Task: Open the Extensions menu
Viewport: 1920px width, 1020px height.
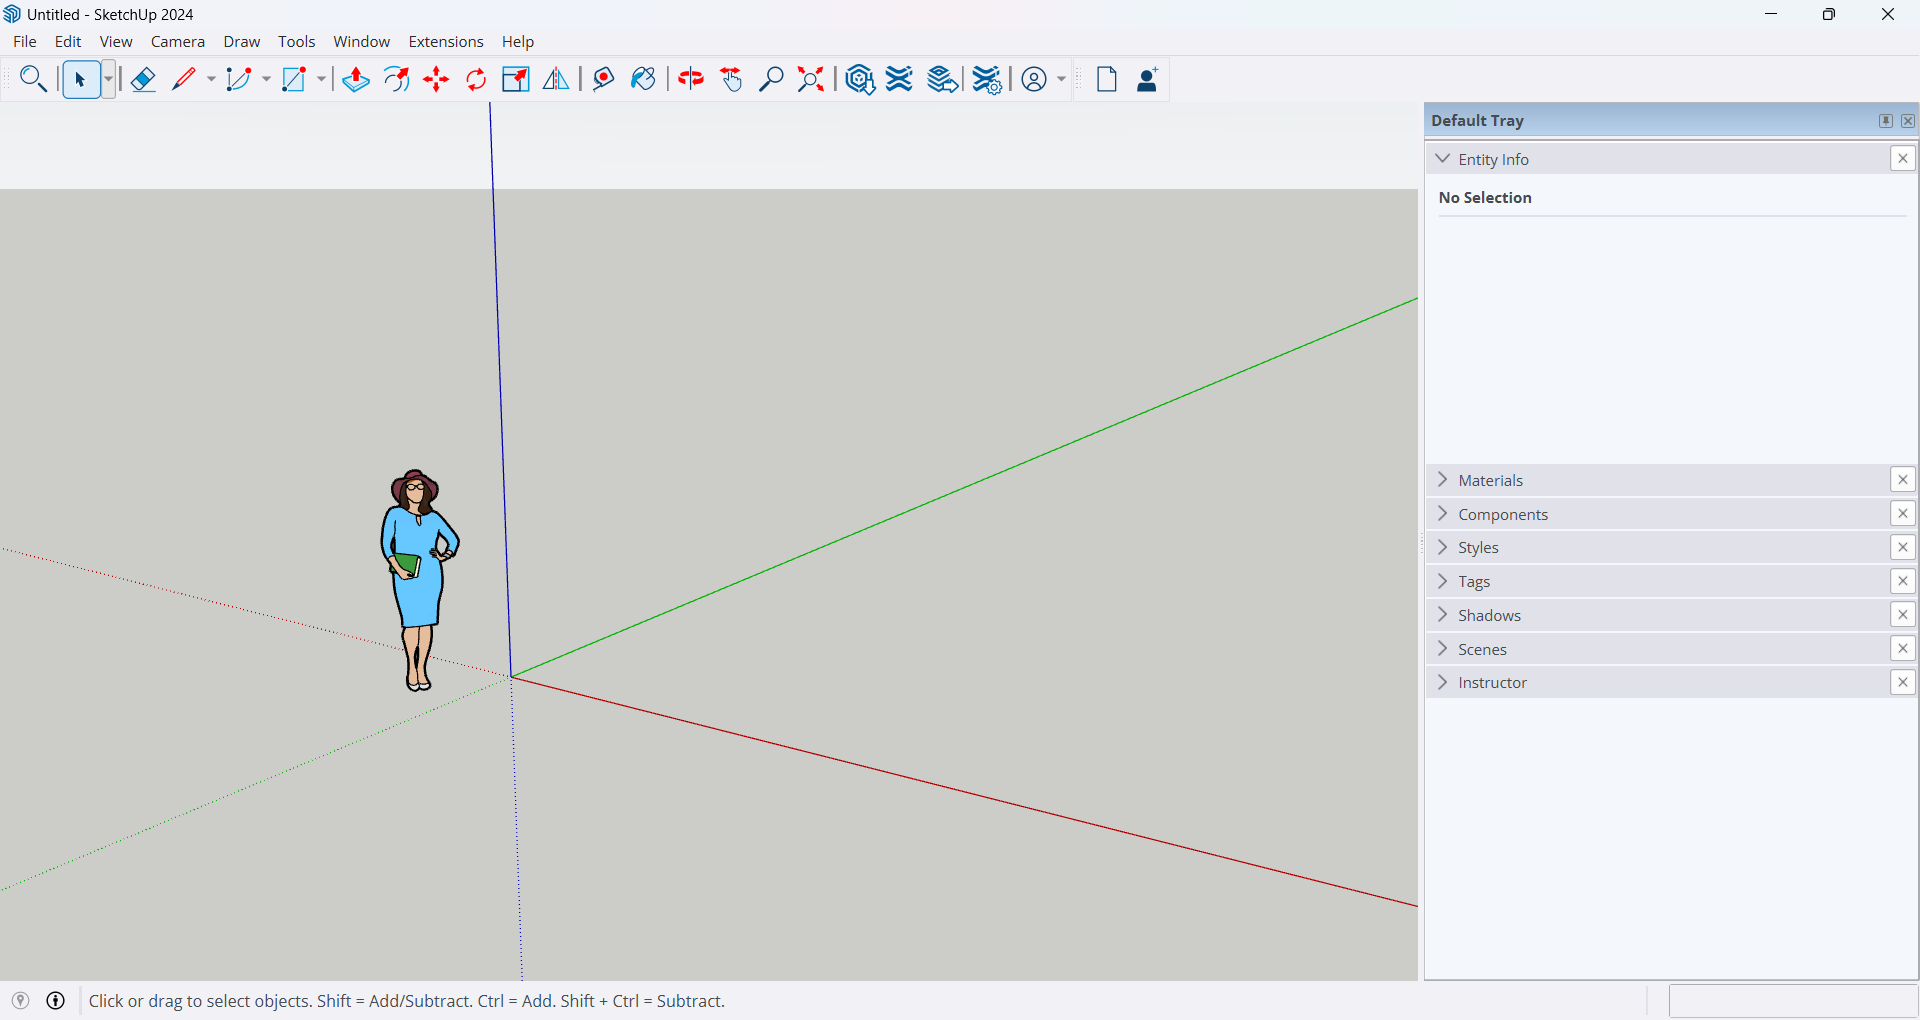Action: 445,42
